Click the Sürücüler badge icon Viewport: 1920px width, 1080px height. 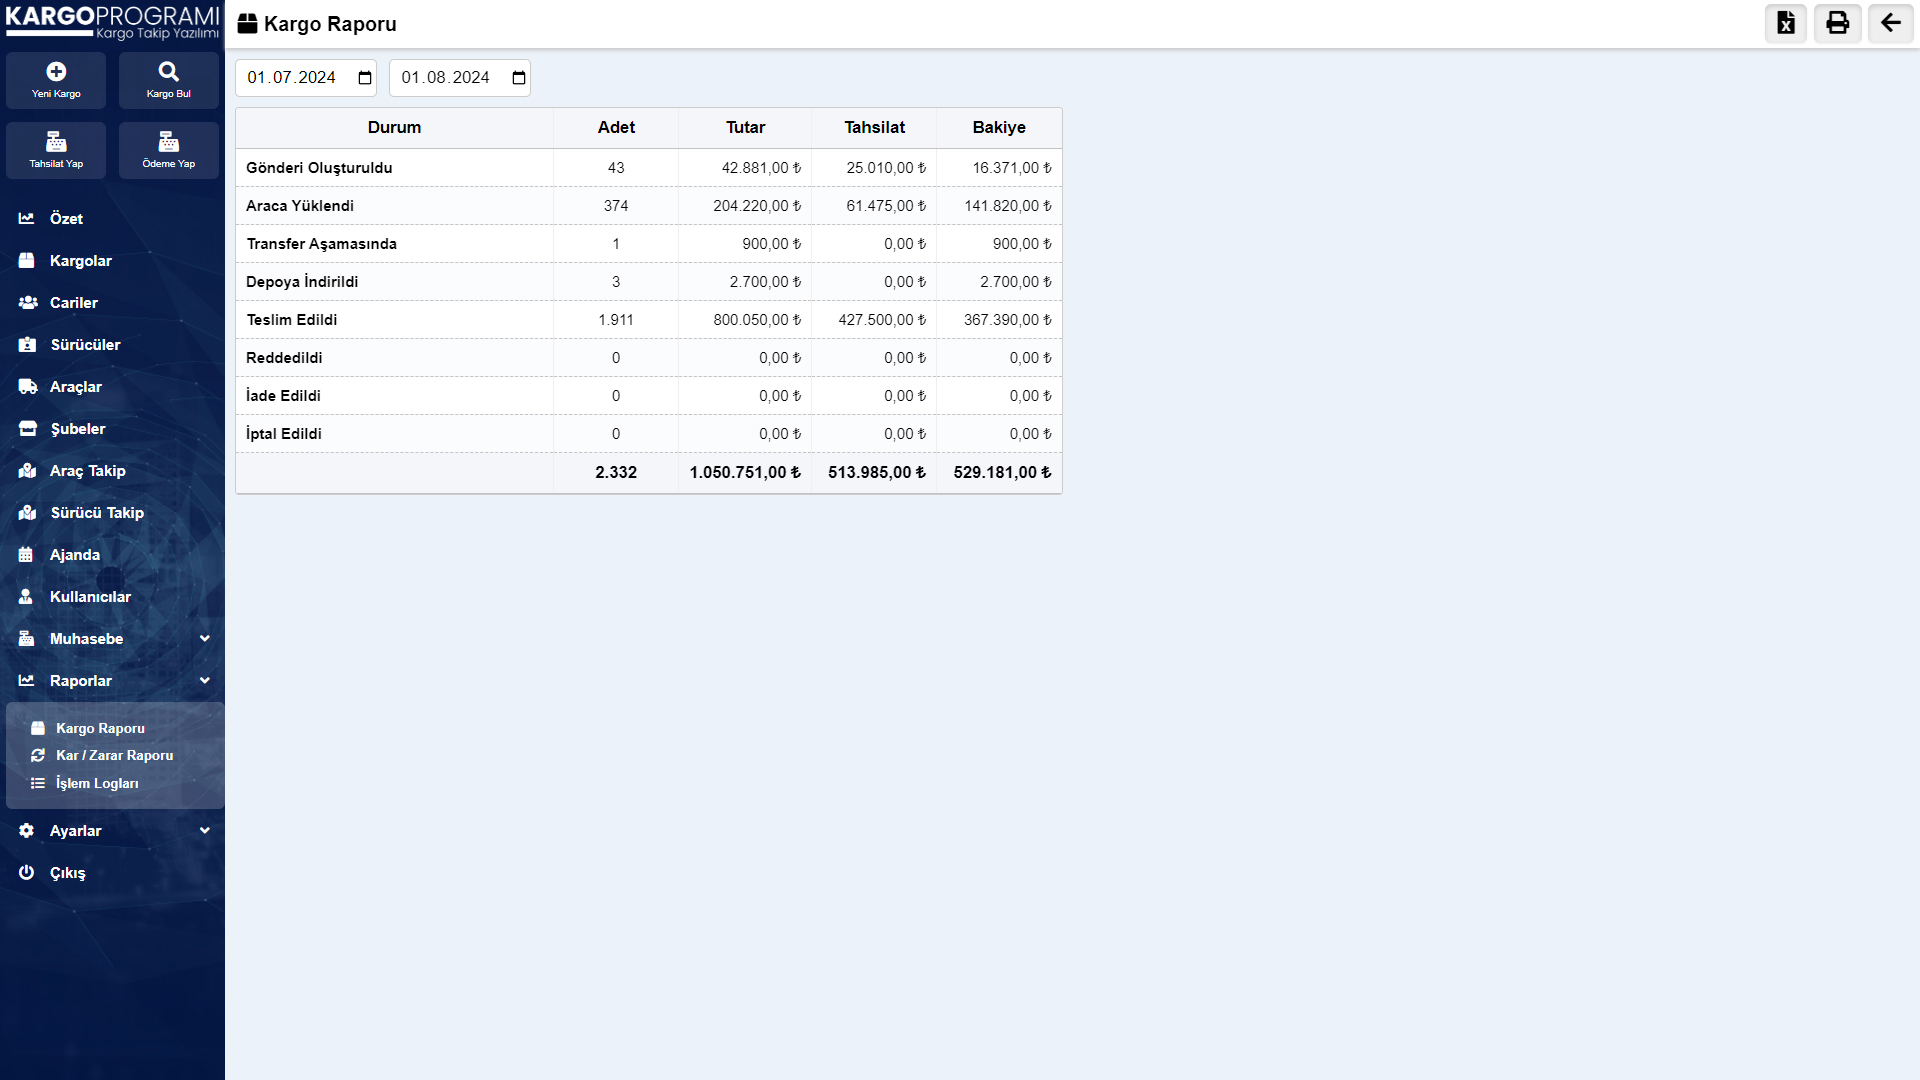(x=27, y=344)
